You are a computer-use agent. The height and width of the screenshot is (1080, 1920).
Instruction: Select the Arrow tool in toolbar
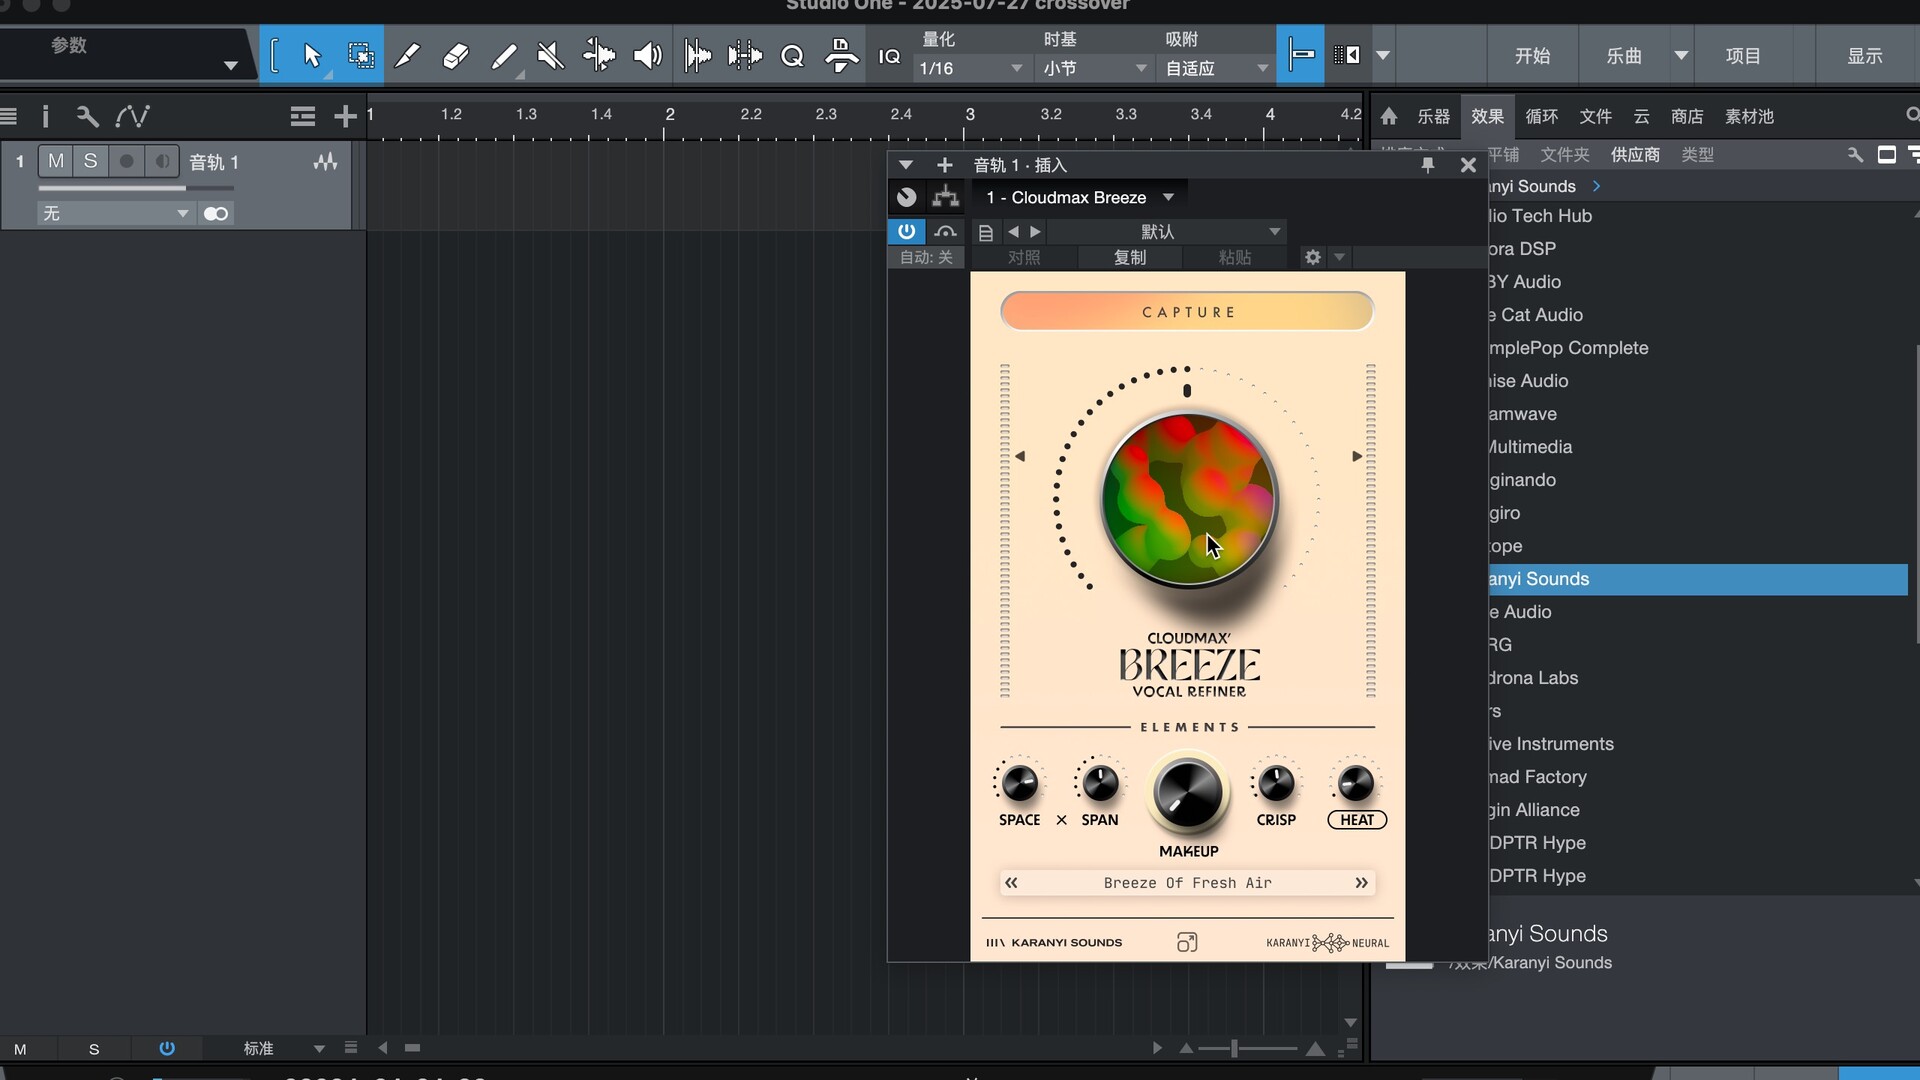[x=312, y=56]
